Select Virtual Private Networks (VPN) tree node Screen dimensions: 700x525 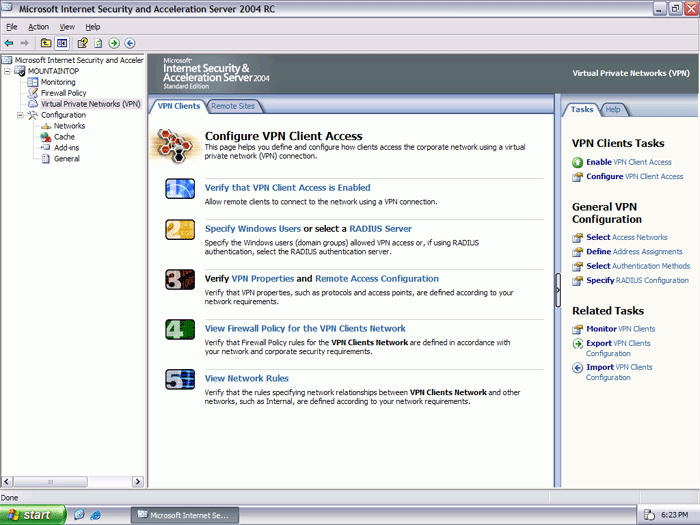(x=91, y=104)
